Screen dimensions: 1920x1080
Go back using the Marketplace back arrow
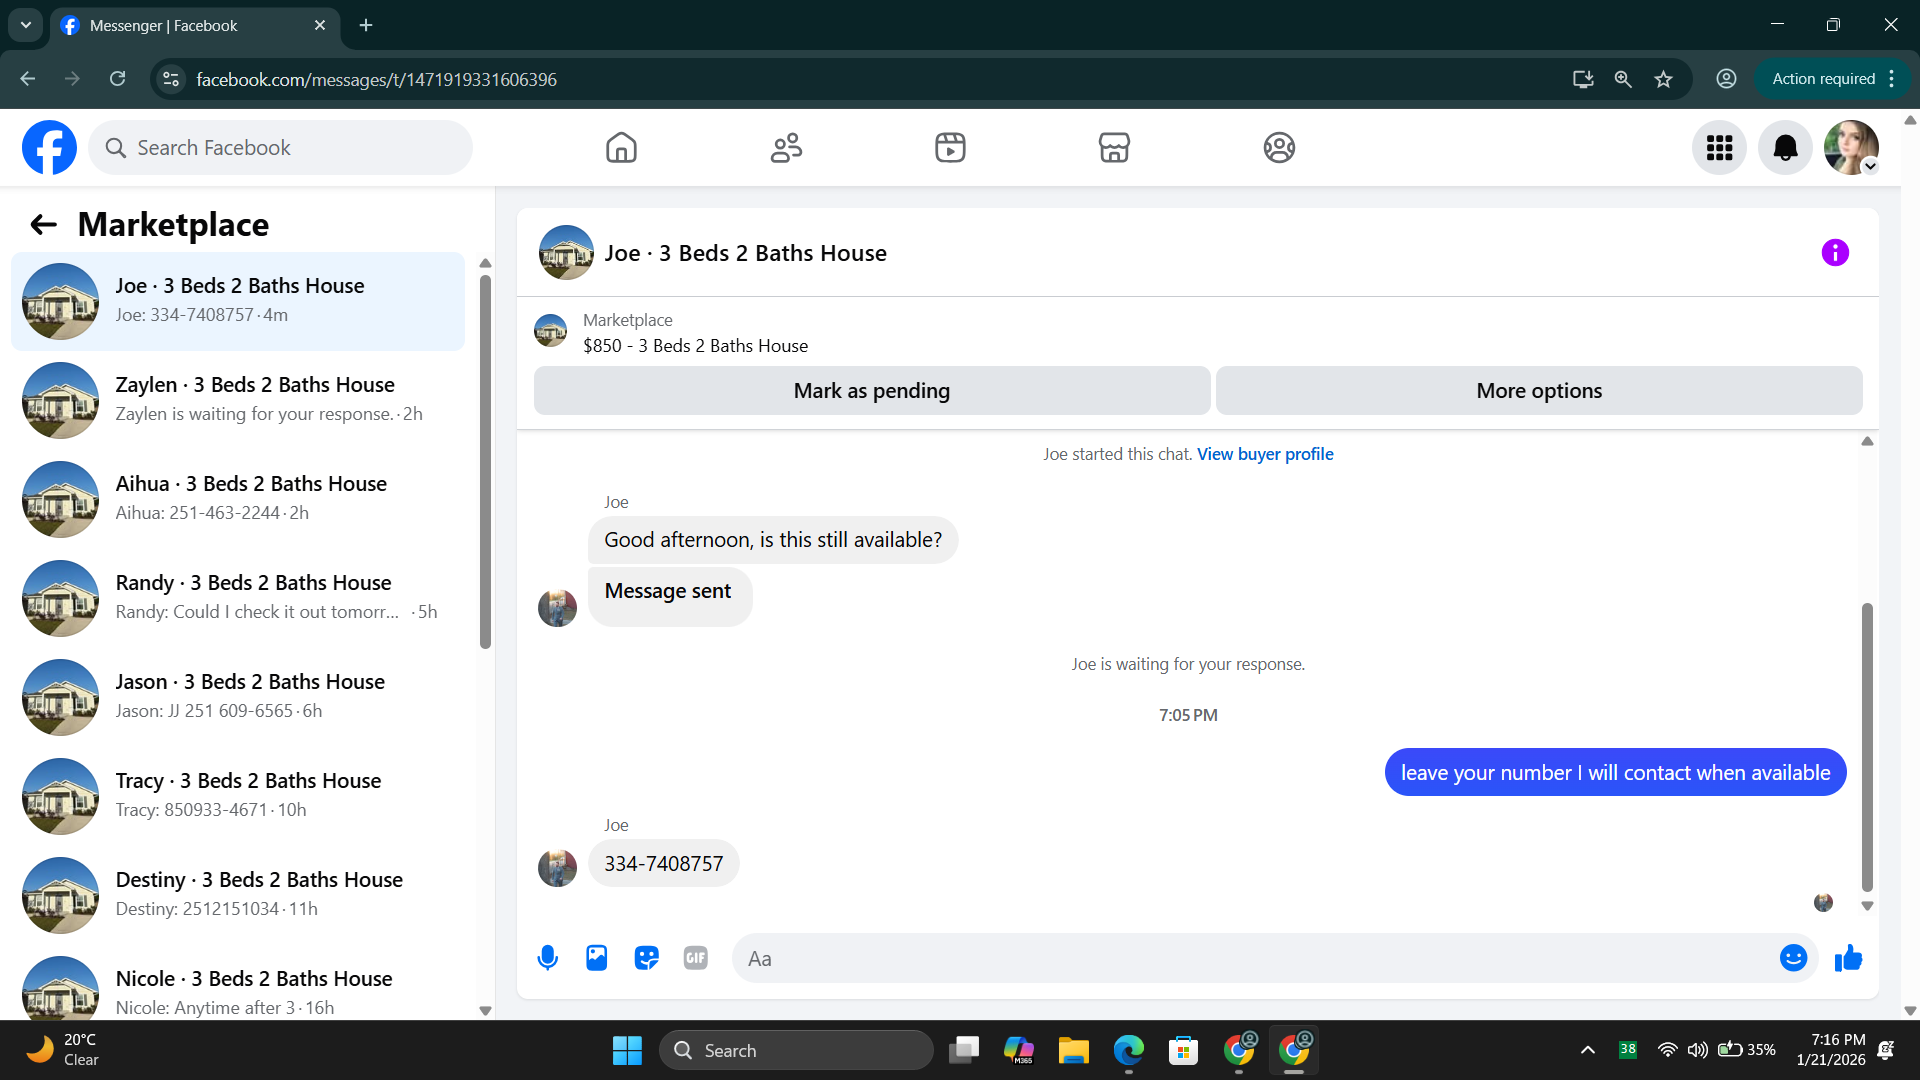point(43,225)
